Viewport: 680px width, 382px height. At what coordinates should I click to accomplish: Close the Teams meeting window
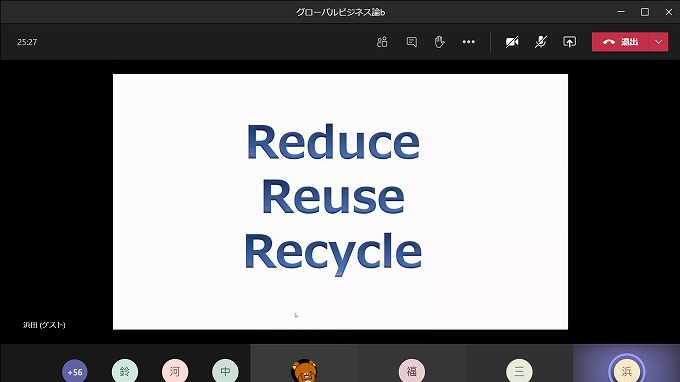pos(669,12)
